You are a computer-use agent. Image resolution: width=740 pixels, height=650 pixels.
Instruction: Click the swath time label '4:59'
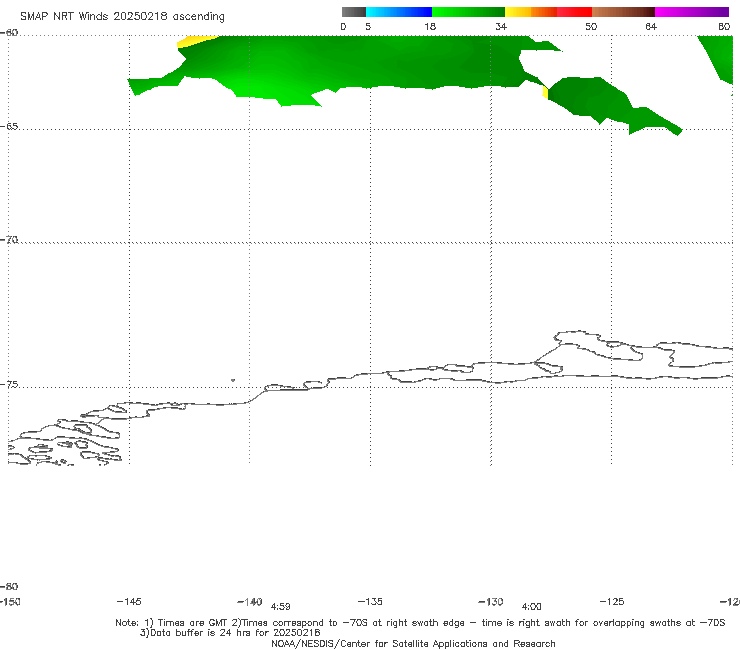point(280,607)
